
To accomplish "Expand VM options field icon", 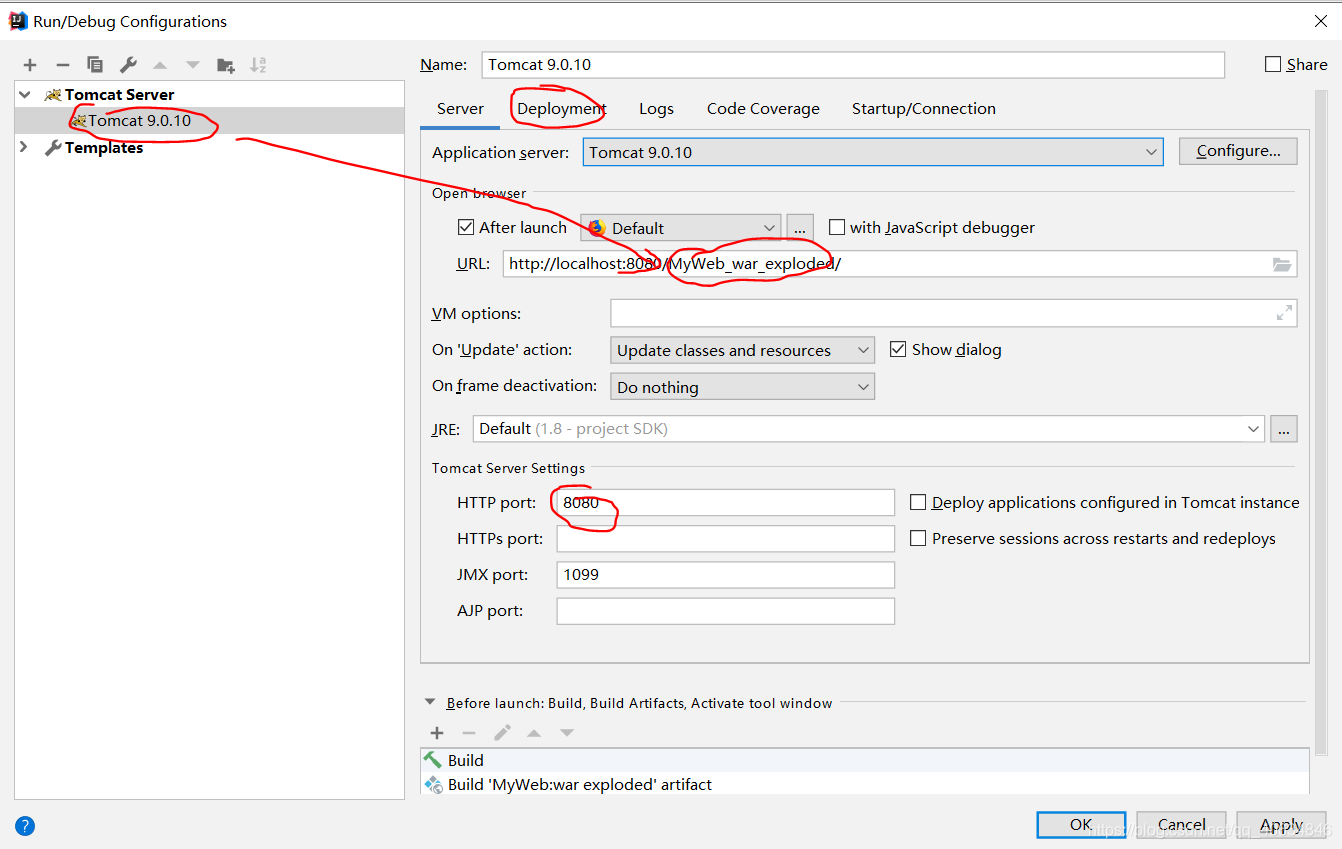I will 1284,313.
